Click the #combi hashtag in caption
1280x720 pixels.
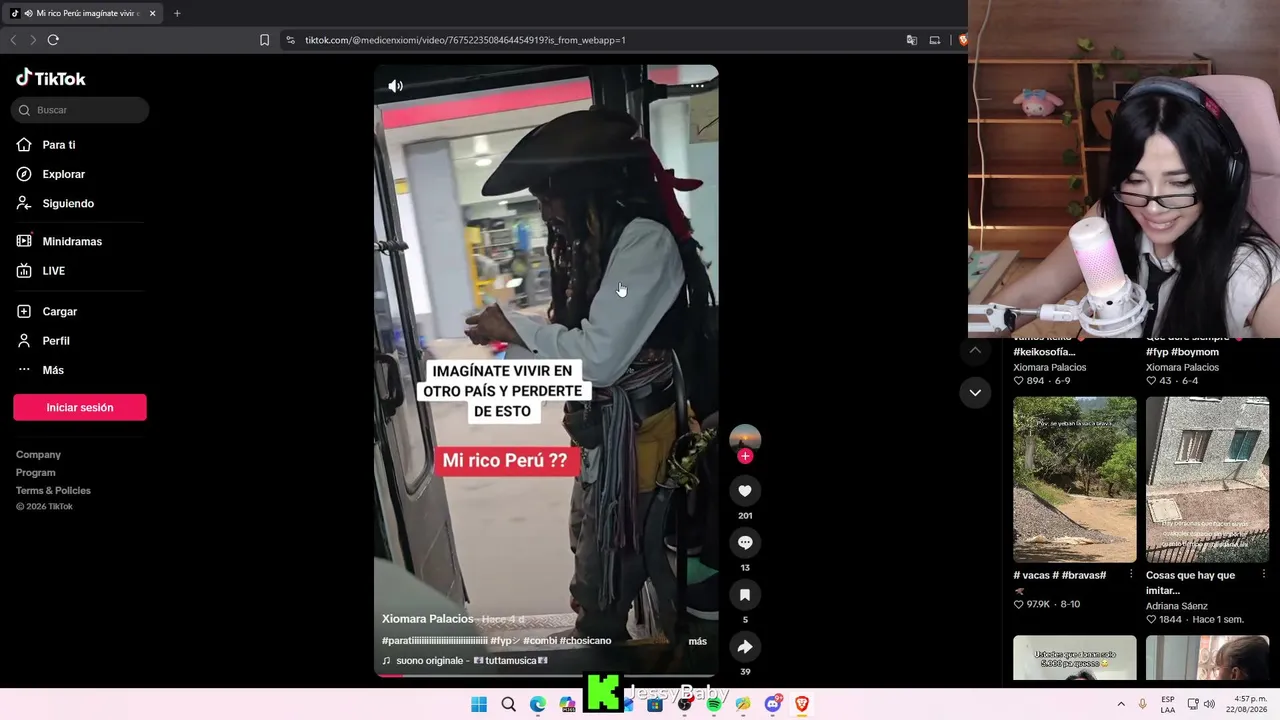point(540,641)
